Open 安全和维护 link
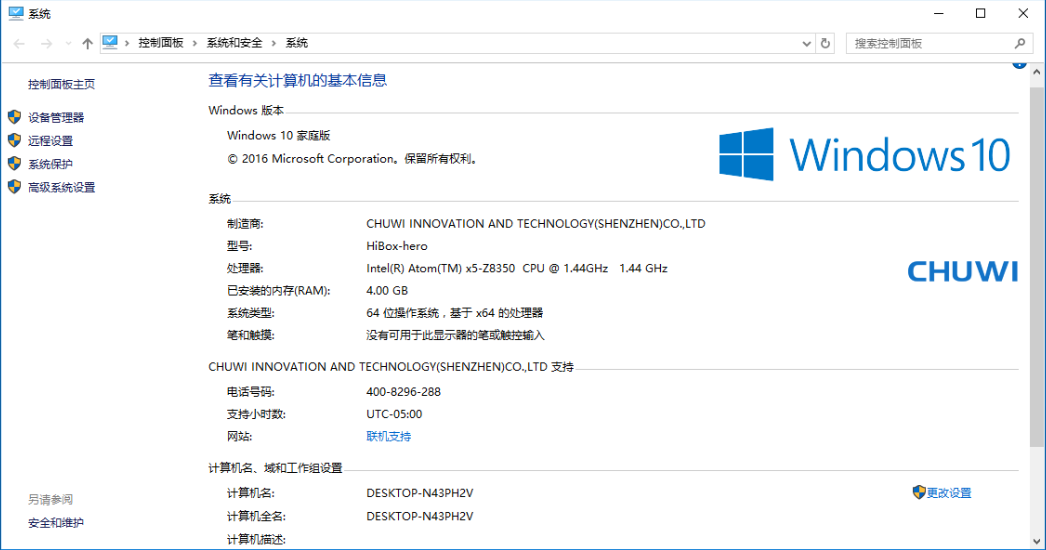 coord(56,523)
